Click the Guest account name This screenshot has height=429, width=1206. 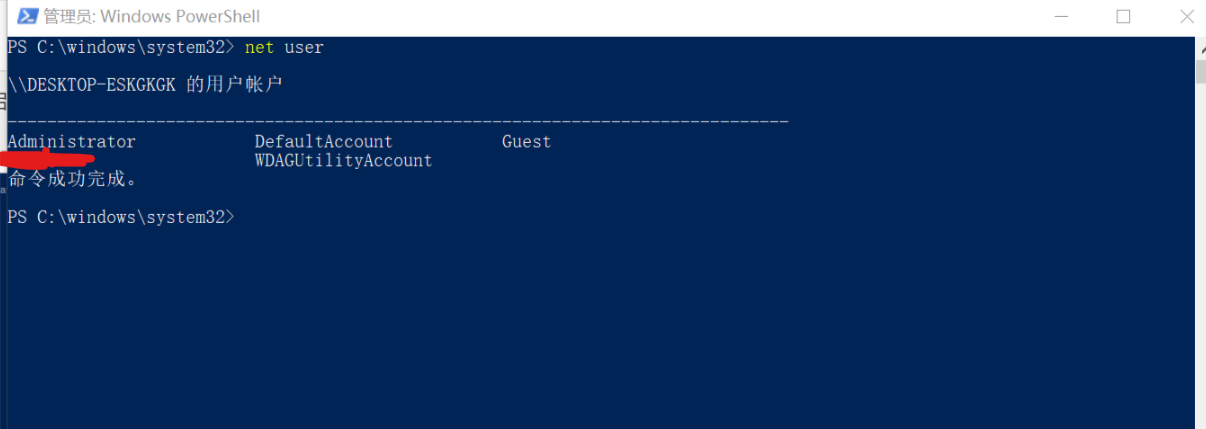tap(526, 141)
